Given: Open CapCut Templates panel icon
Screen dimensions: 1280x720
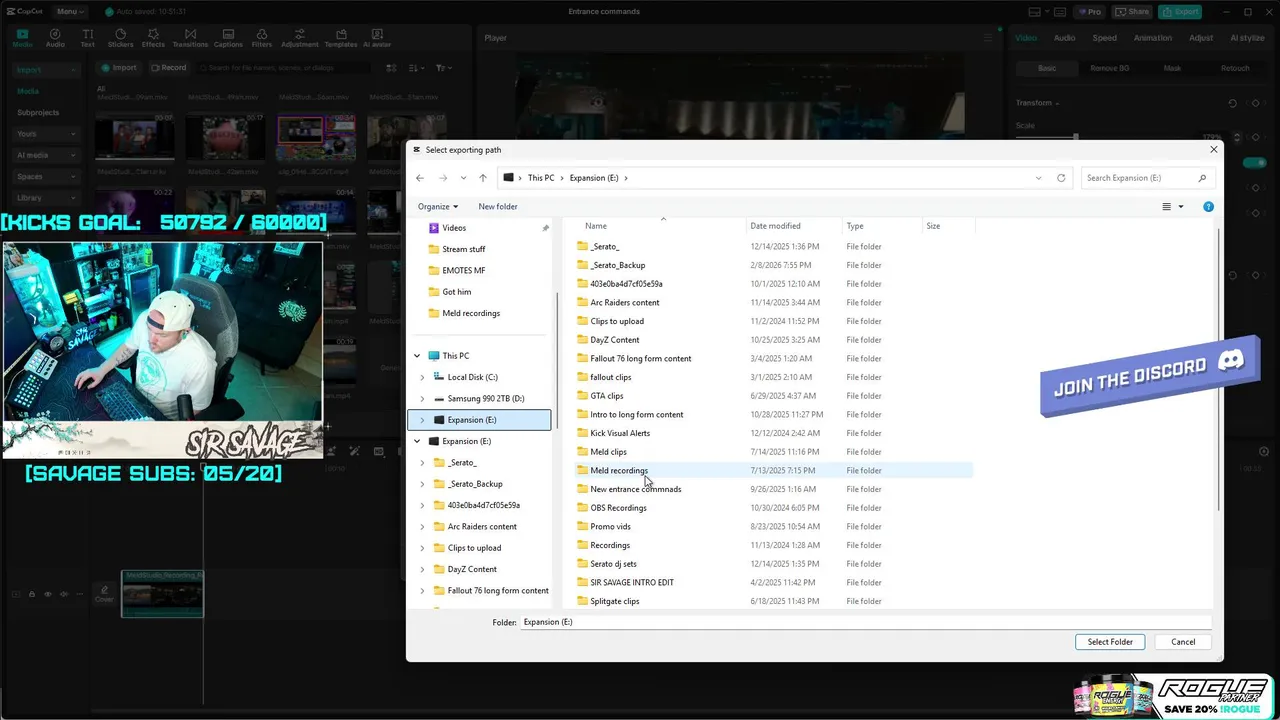Looking at the screenshot, I should [x=341, y=38].
